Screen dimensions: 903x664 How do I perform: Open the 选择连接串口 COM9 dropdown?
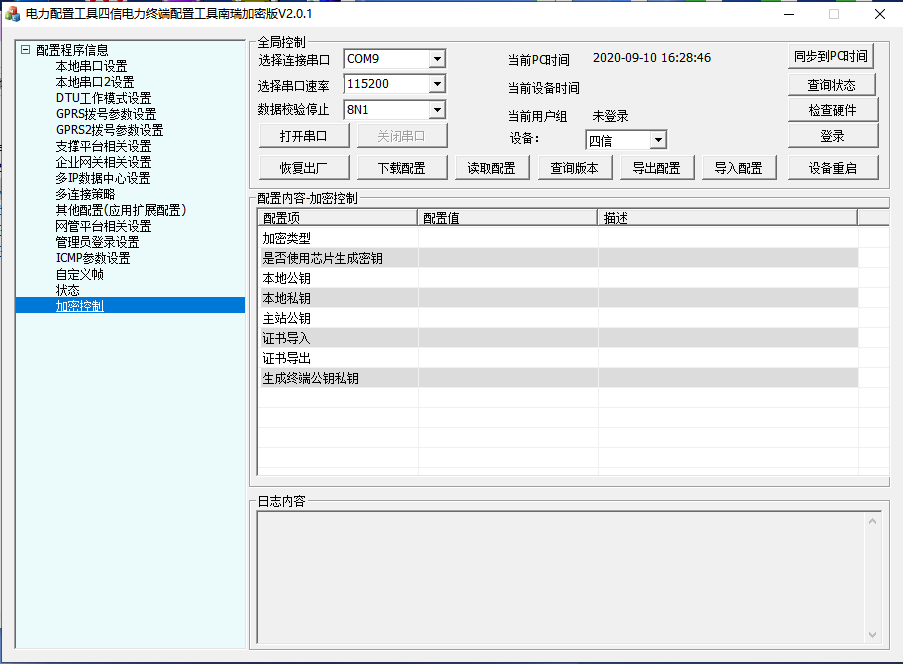[x=436, y=59]
